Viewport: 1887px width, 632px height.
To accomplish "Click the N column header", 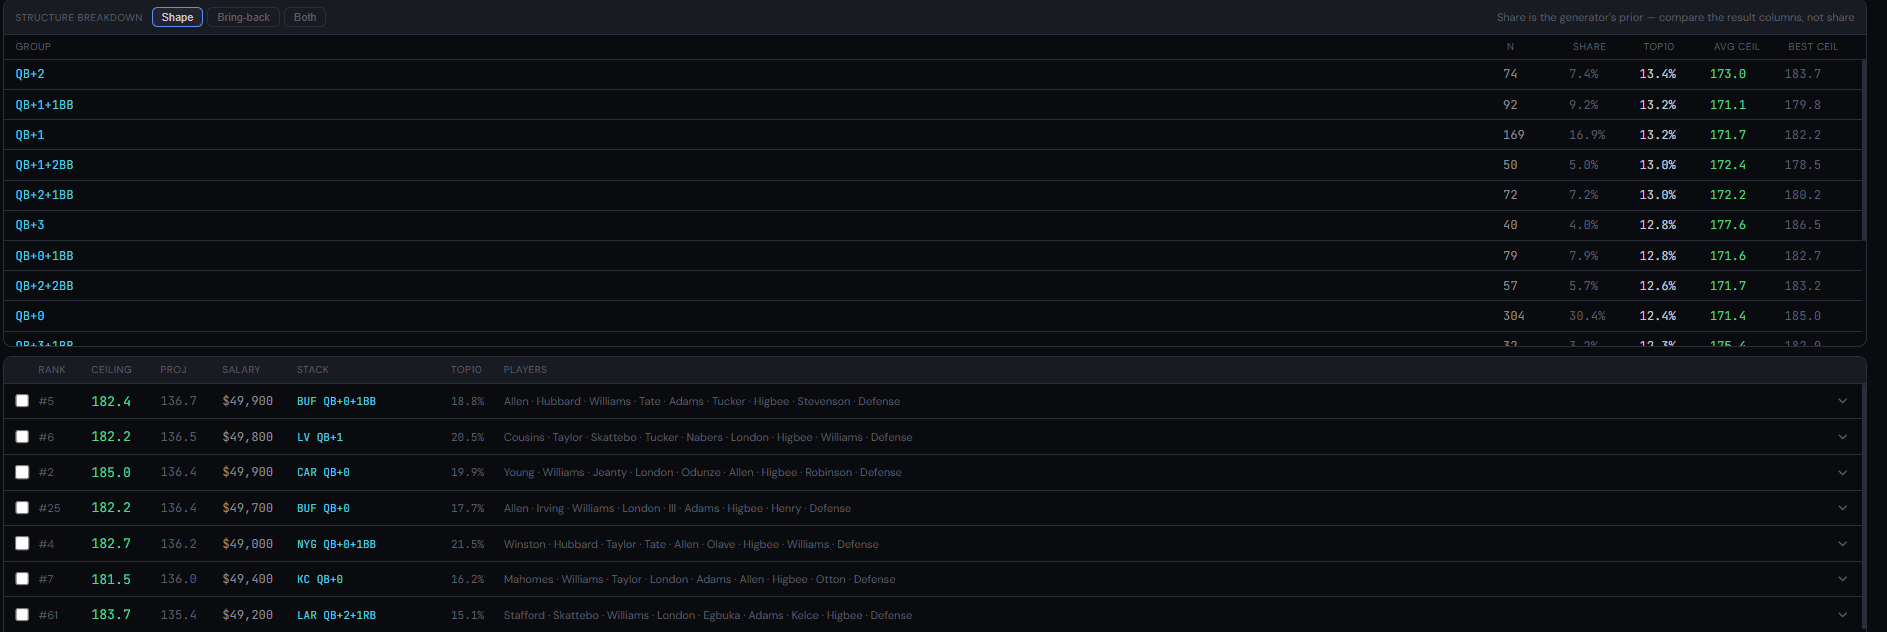I will [x=1510, y=47].
